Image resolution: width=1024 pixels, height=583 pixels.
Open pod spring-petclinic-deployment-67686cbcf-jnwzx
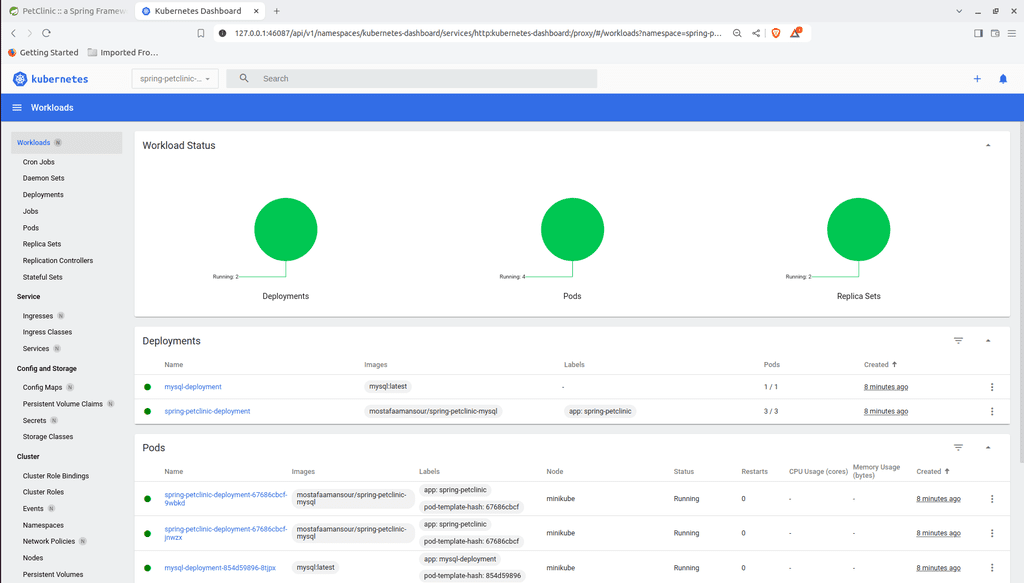point(225,533)
